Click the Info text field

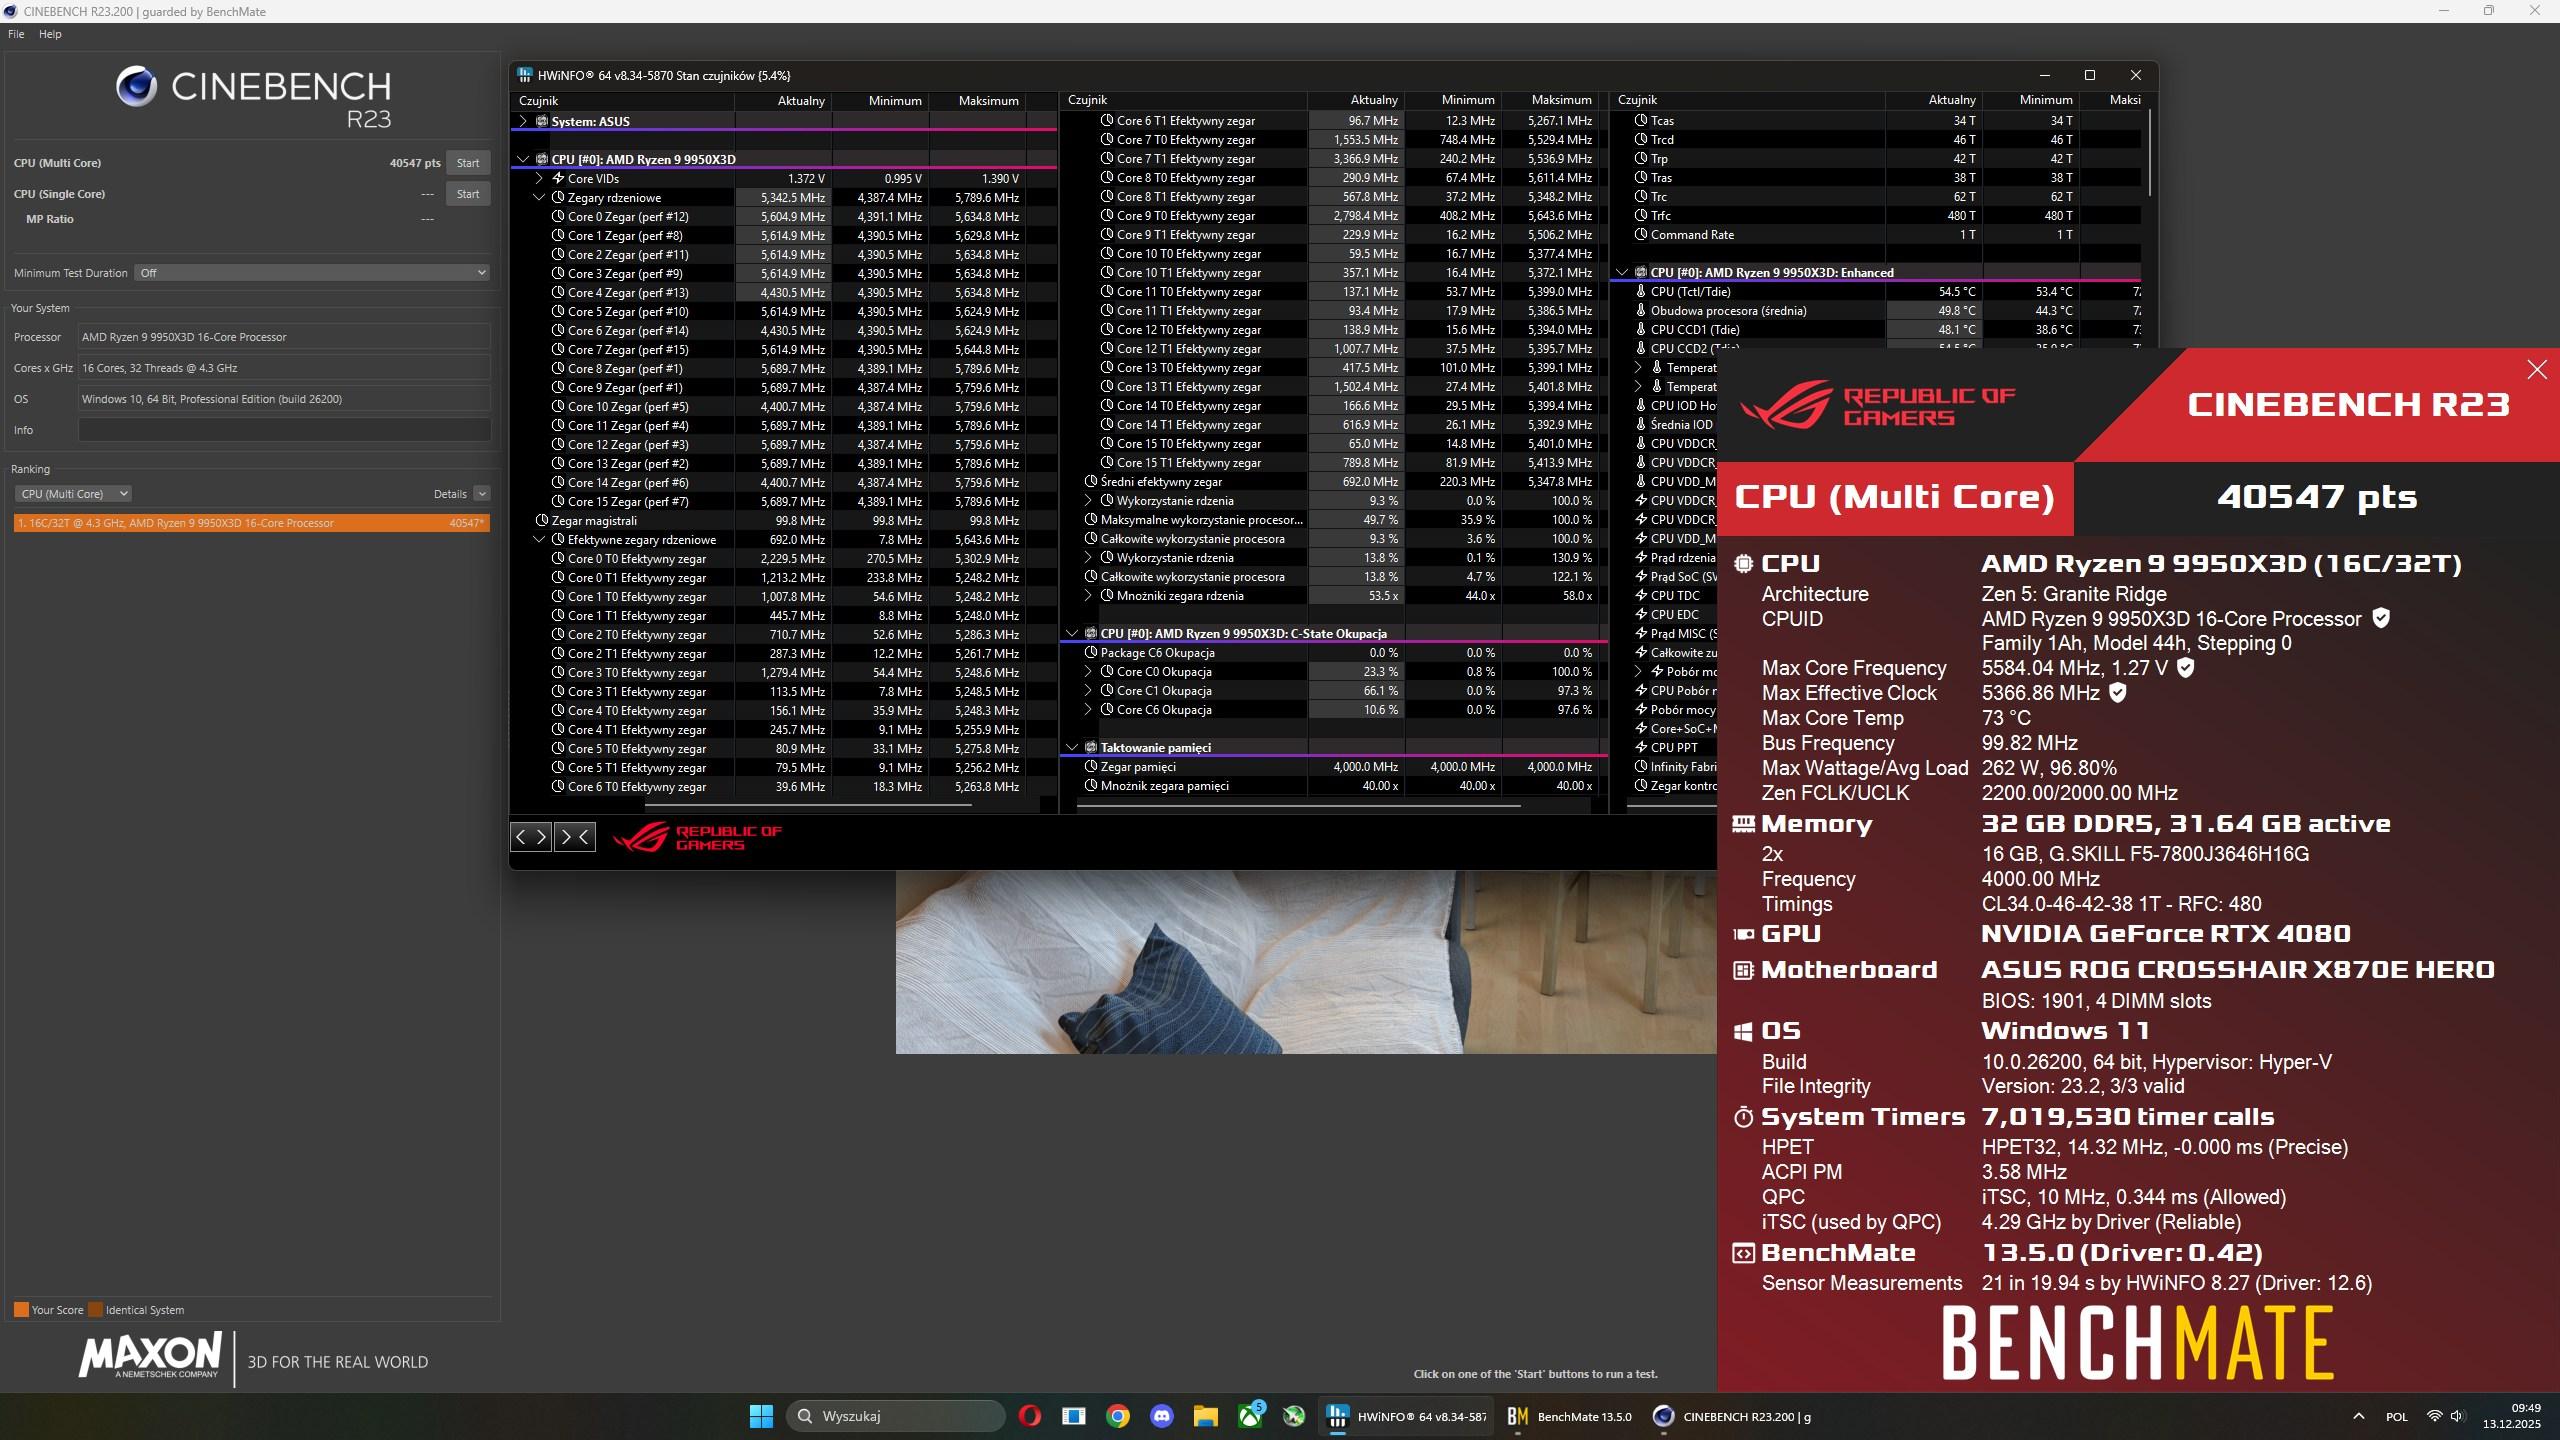(284, 430)
